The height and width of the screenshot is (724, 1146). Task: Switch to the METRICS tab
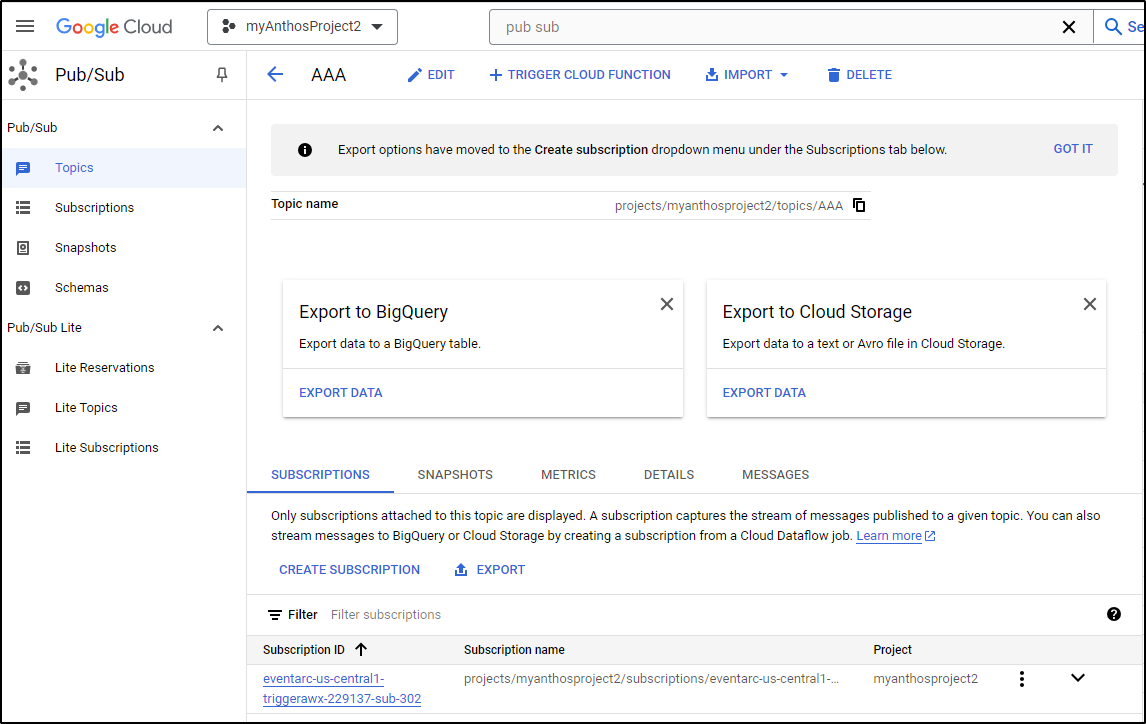pyautogui.click(x=568, y=475)
